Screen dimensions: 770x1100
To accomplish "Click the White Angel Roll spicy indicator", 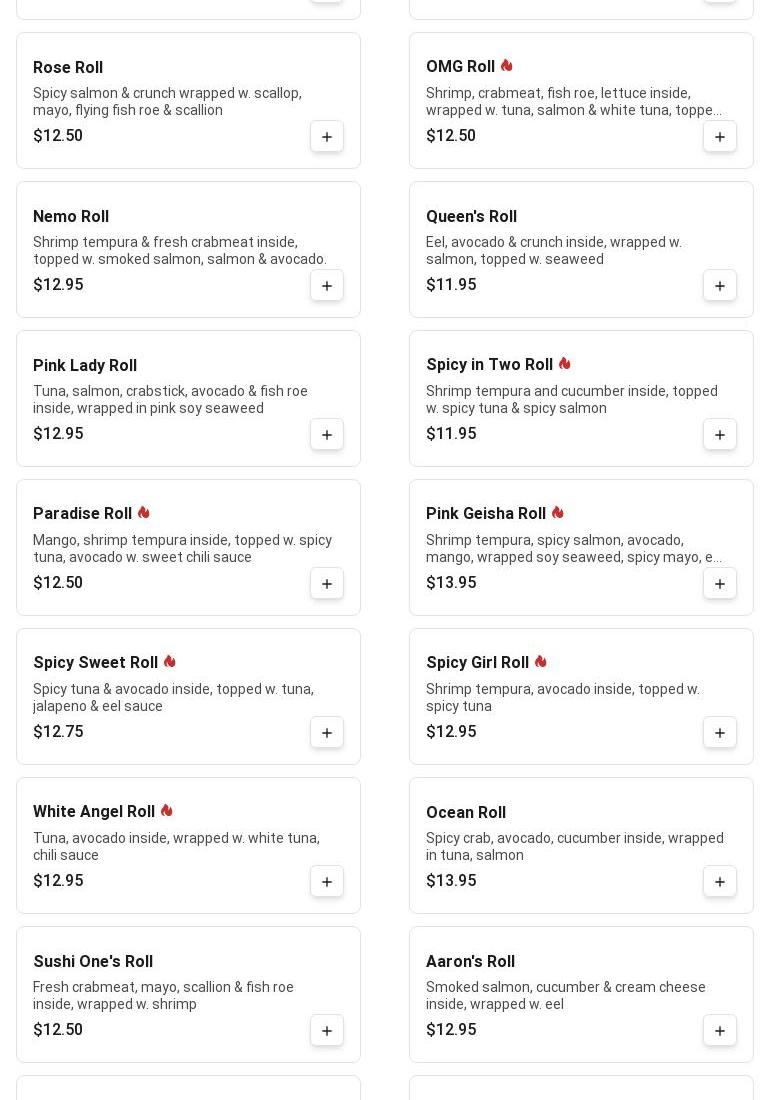I will click(x=167, y=811).
